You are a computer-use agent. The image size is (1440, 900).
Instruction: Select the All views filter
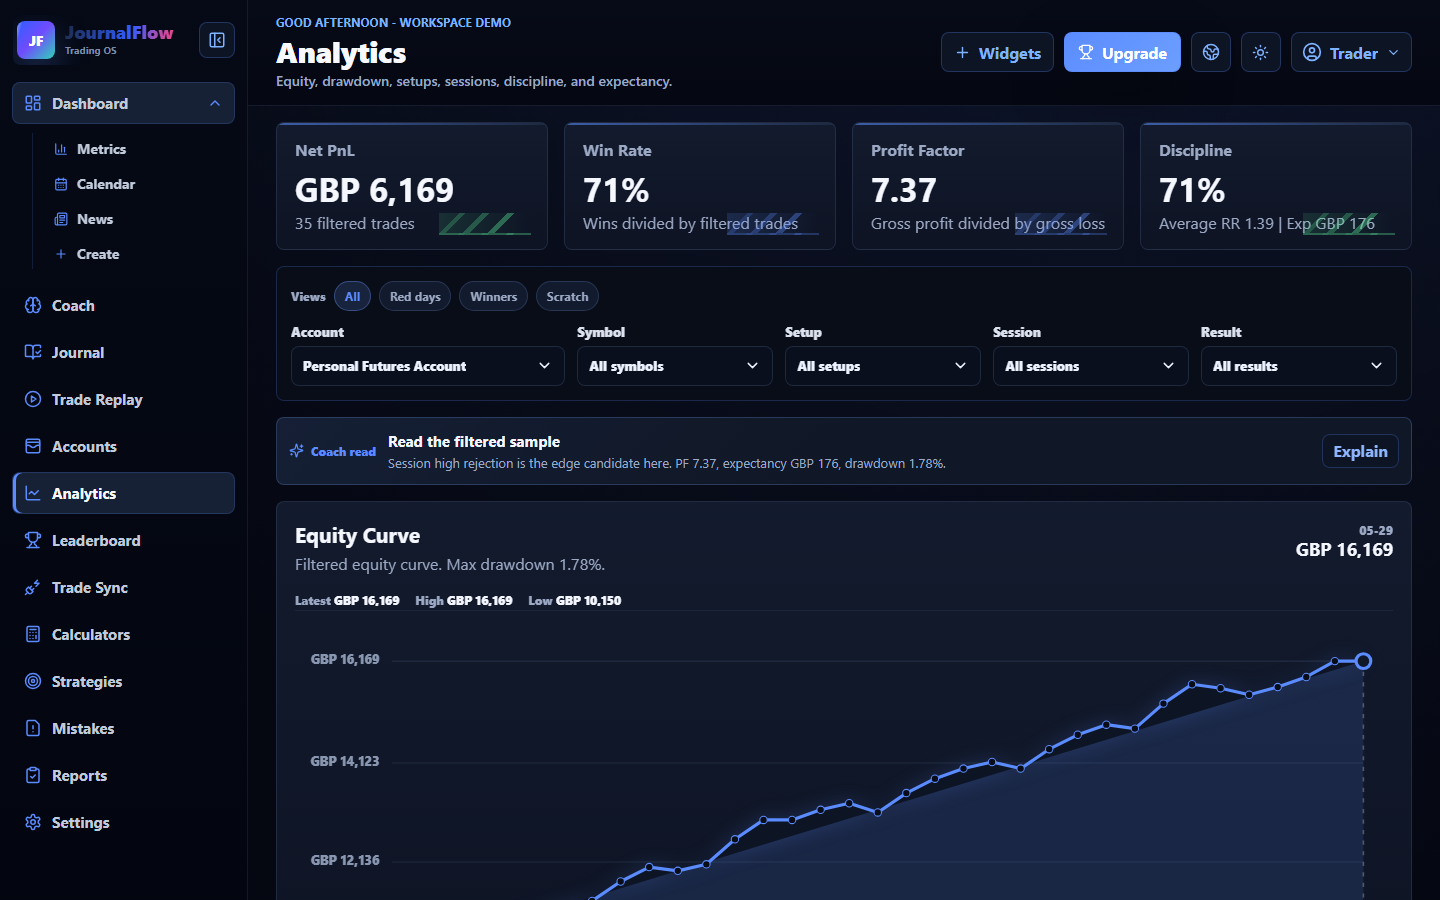point(352,296)
